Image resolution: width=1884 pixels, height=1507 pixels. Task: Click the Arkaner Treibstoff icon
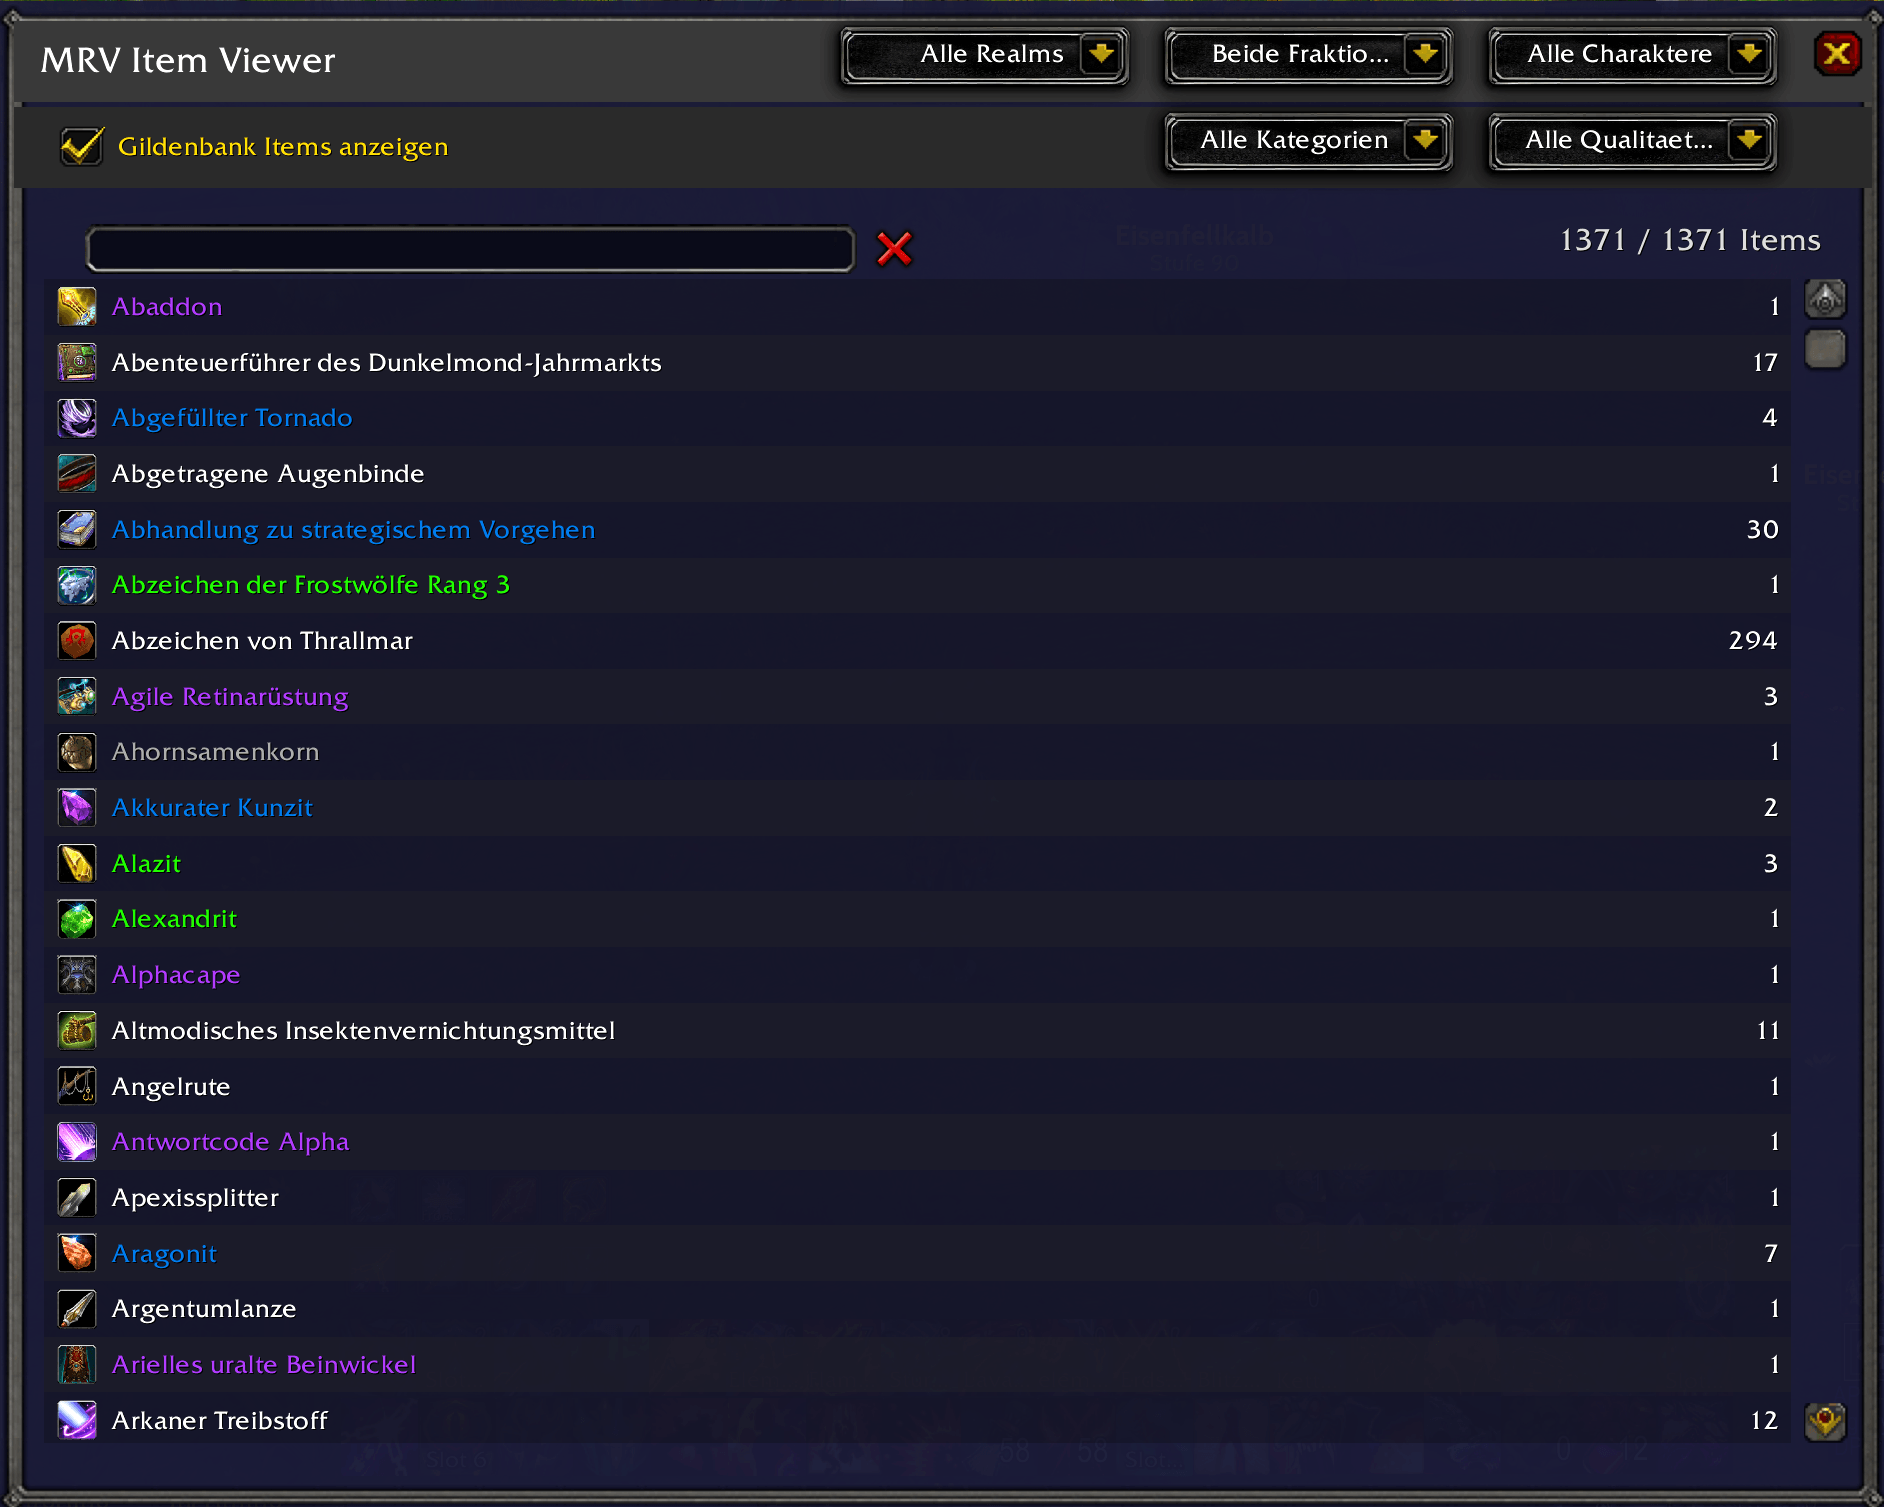pos(77,1420)
